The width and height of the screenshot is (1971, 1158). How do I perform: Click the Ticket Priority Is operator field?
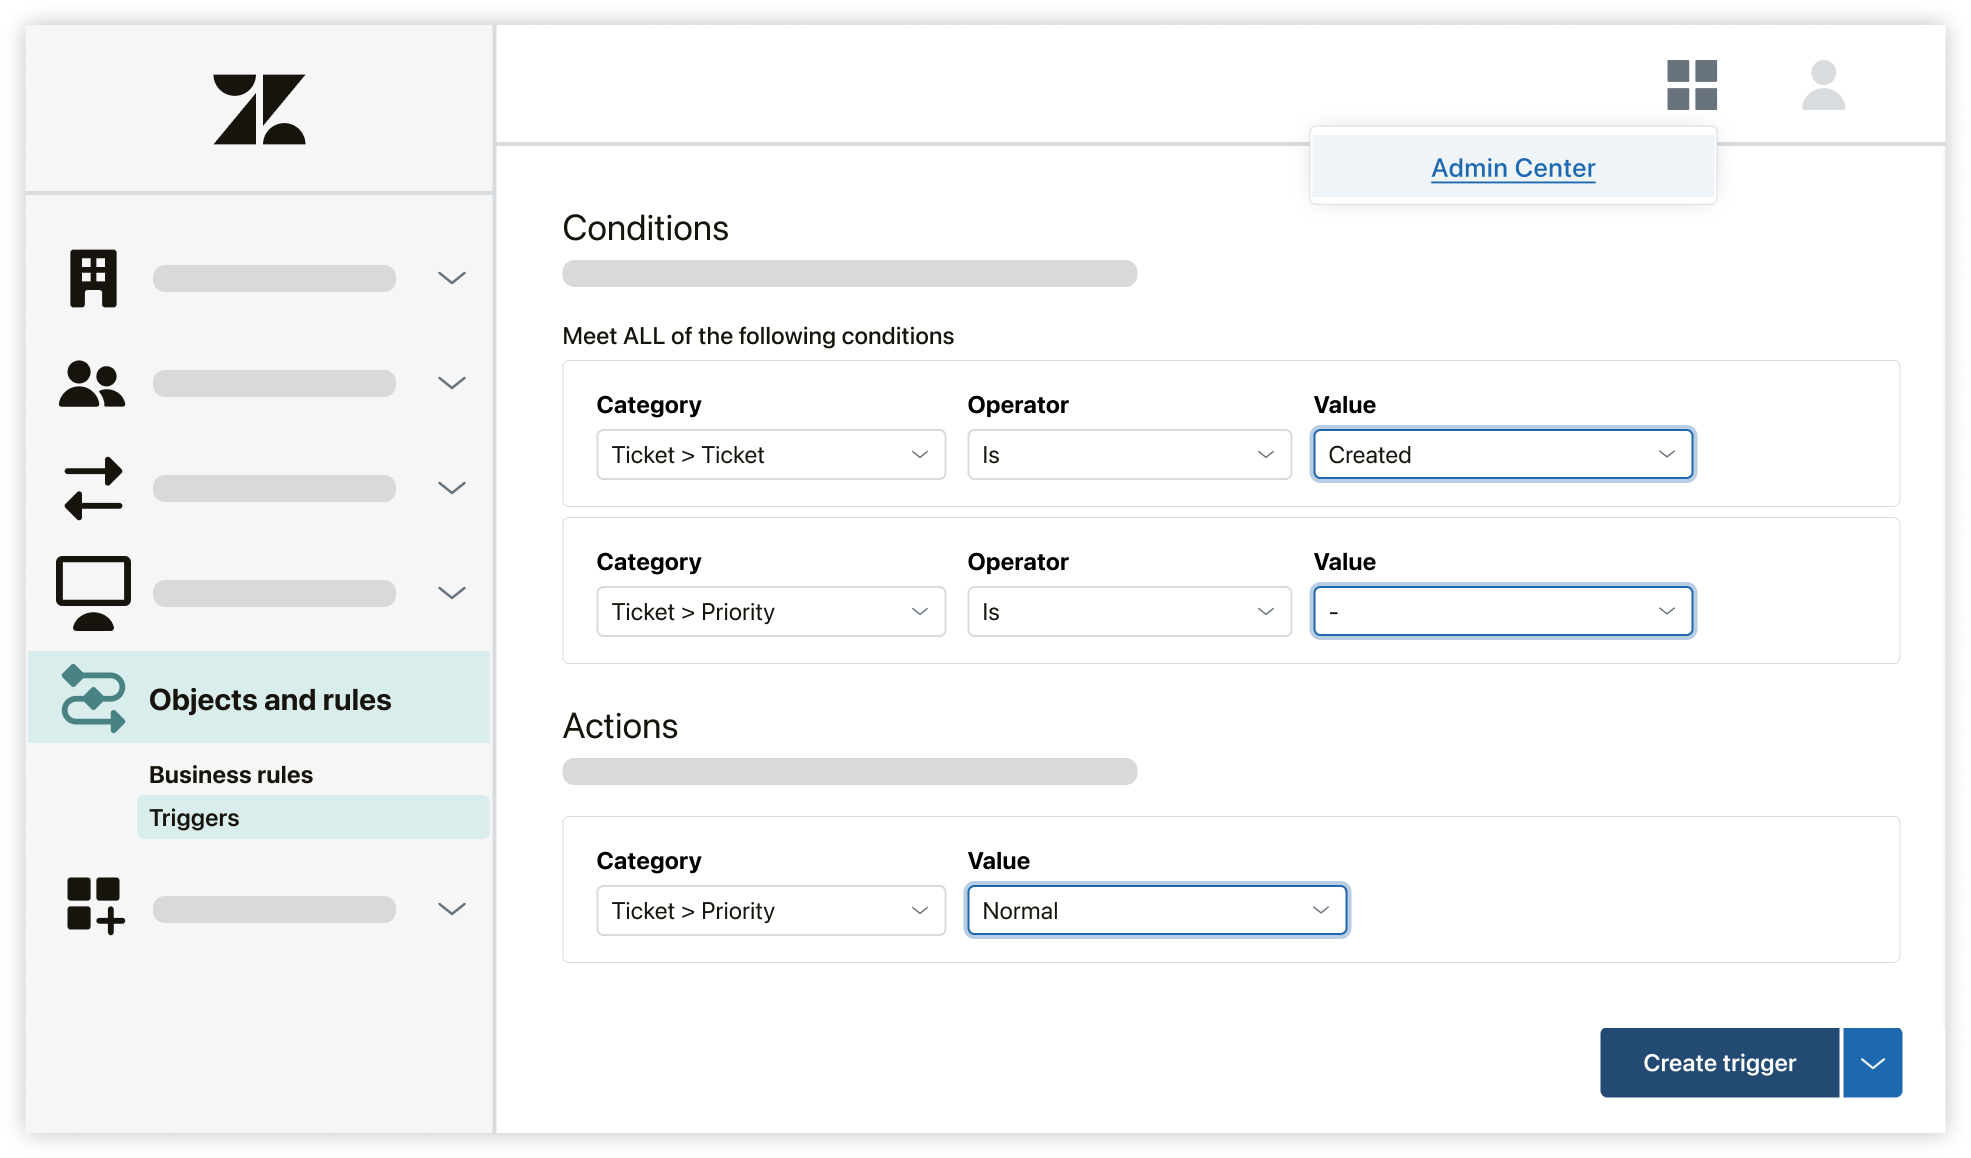pos(1126,611)
